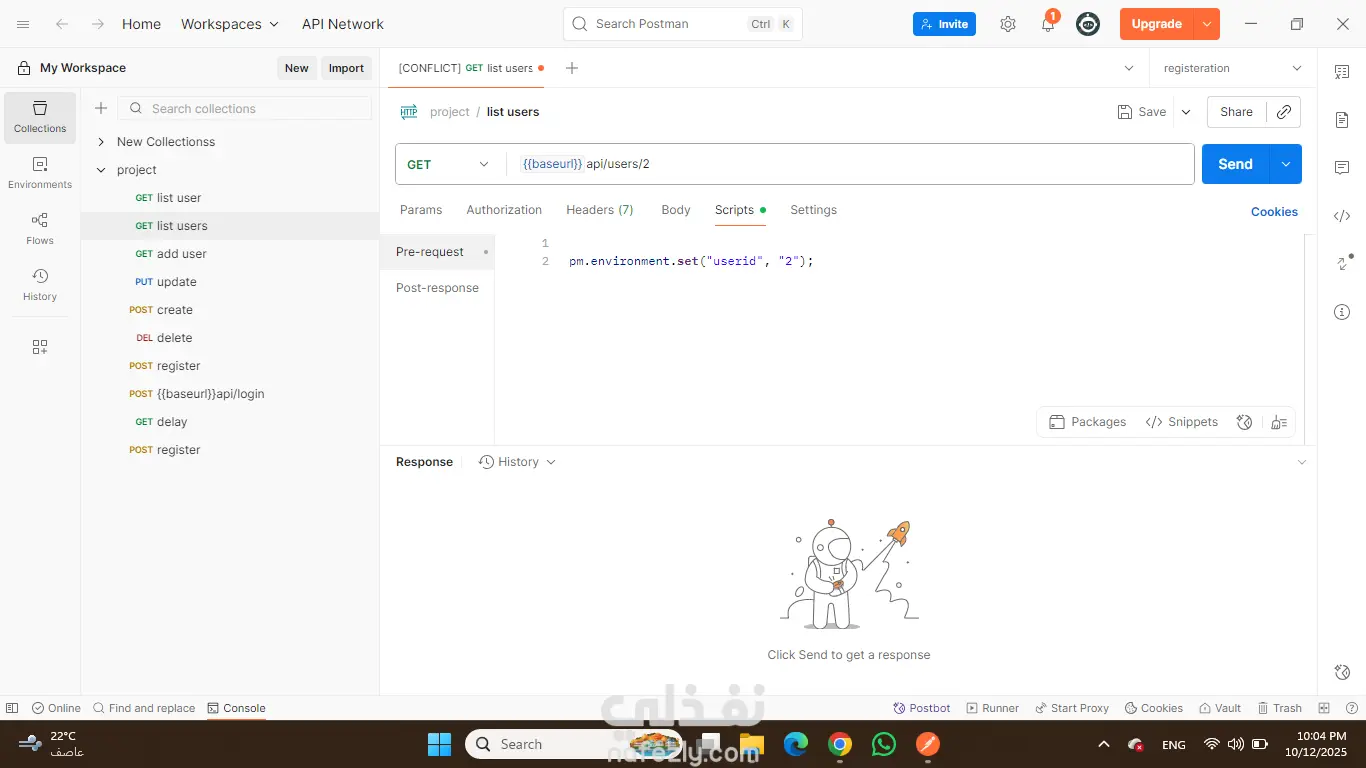Click the Save button

pos(1141,112)
